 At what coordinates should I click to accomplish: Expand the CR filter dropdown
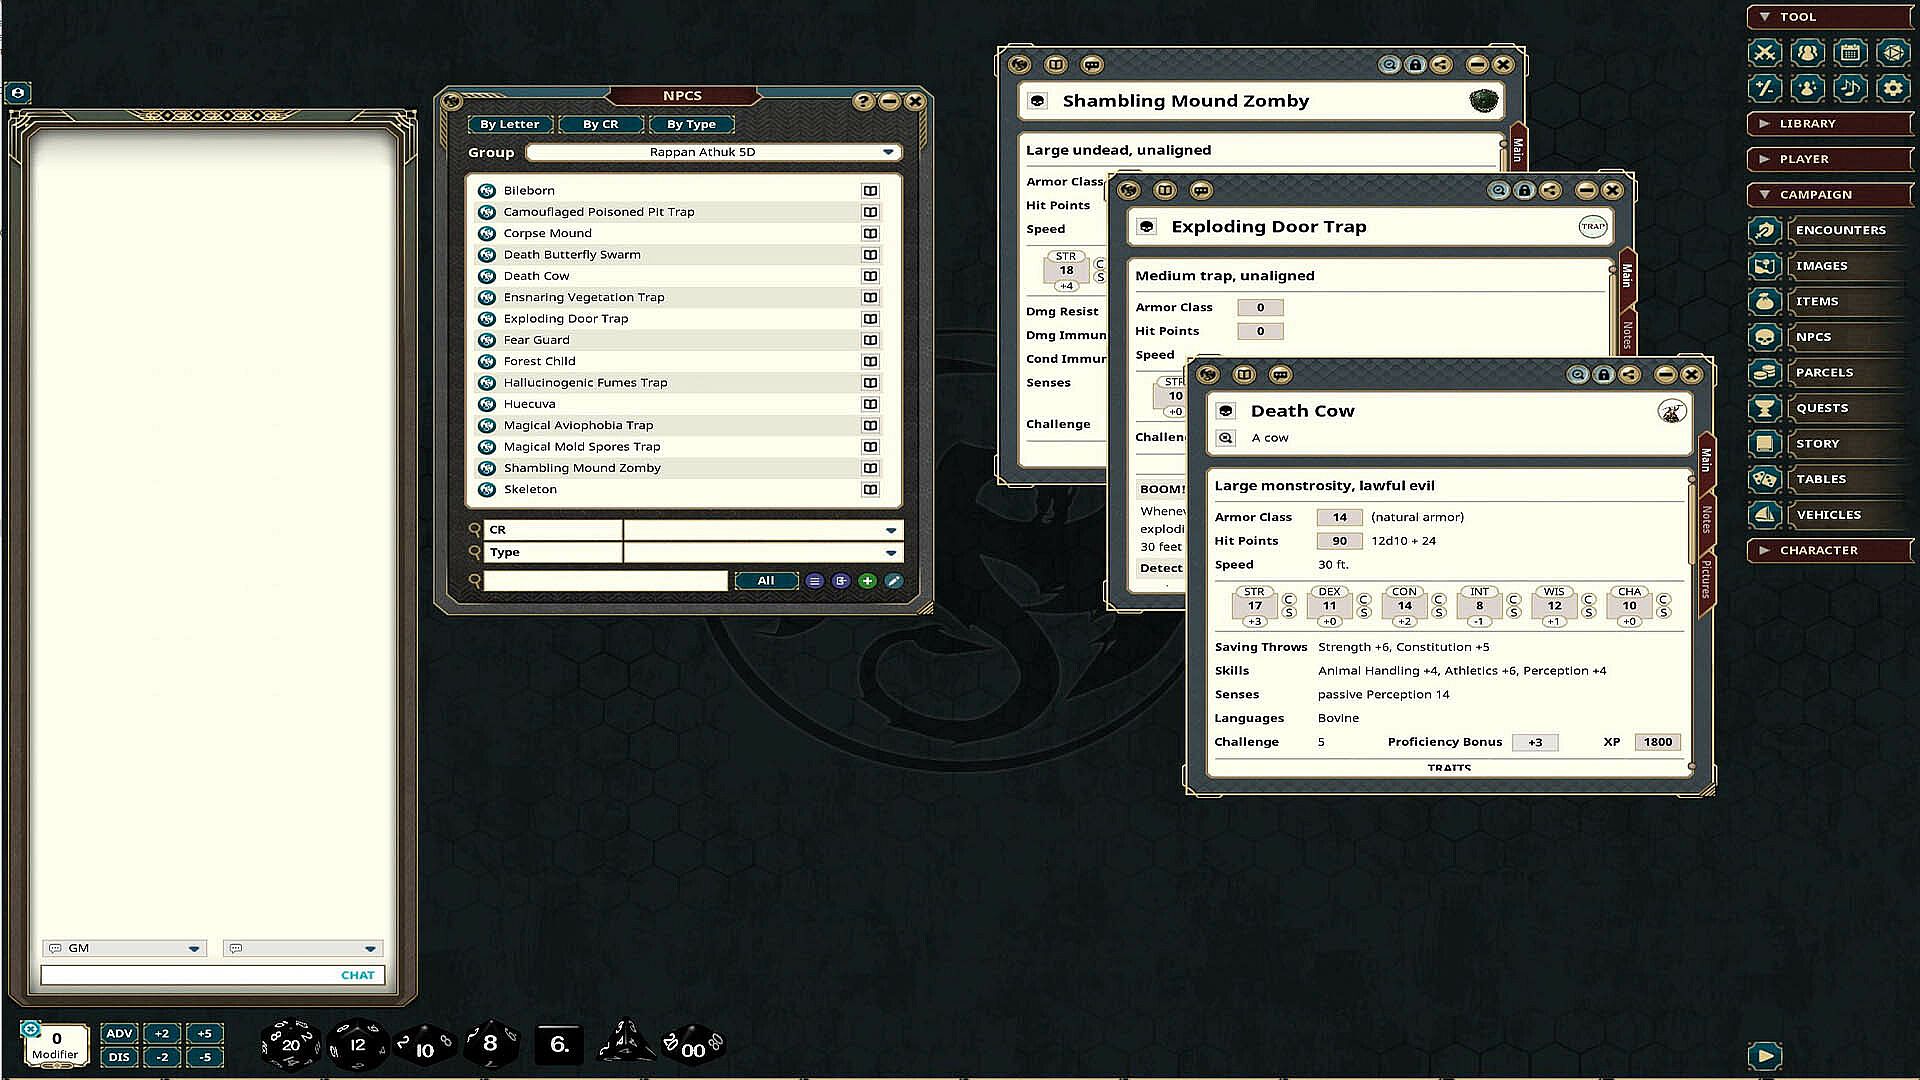(x=890, y=530)
